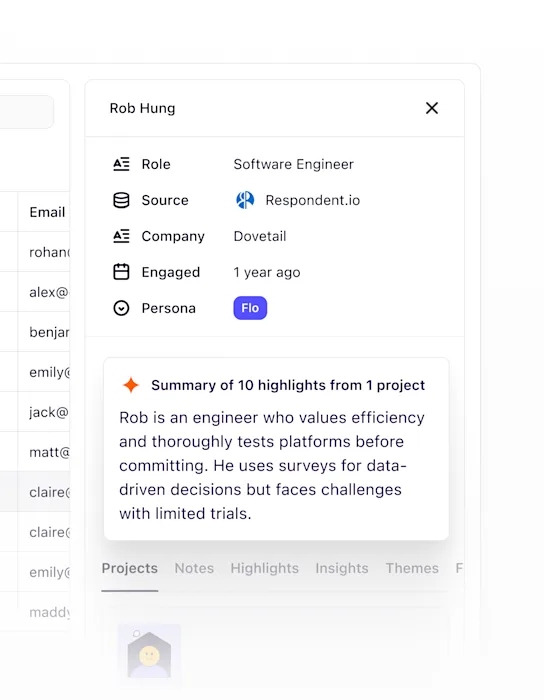Open the Insights tab
The width and height of the screenshot is (544, 700).
point(342,568)
